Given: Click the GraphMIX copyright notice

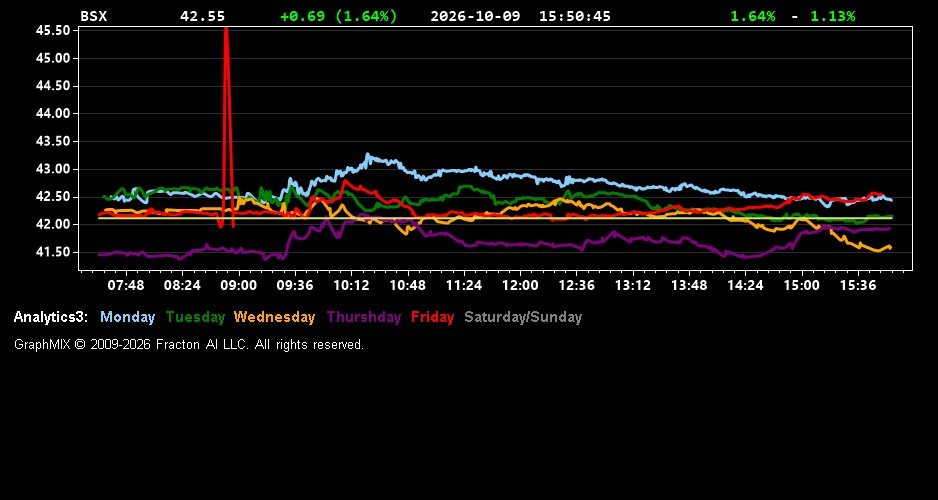Looking at the screenshot, I should point(189,344).
